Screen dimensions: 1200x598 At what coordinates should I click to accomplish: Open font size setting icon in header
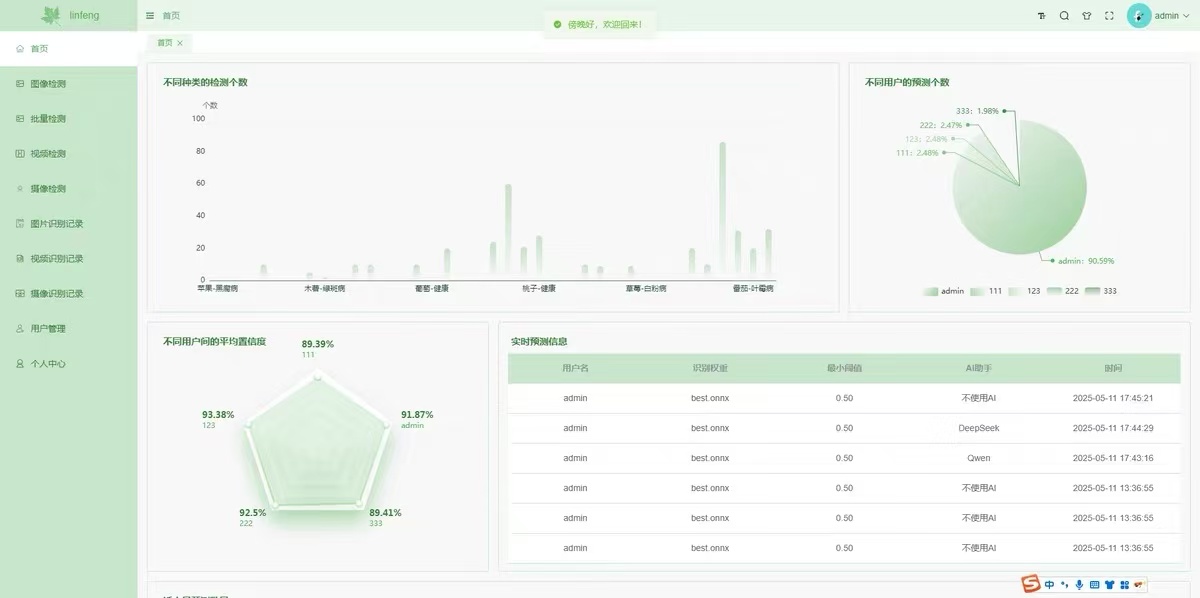coord(1041,16)
